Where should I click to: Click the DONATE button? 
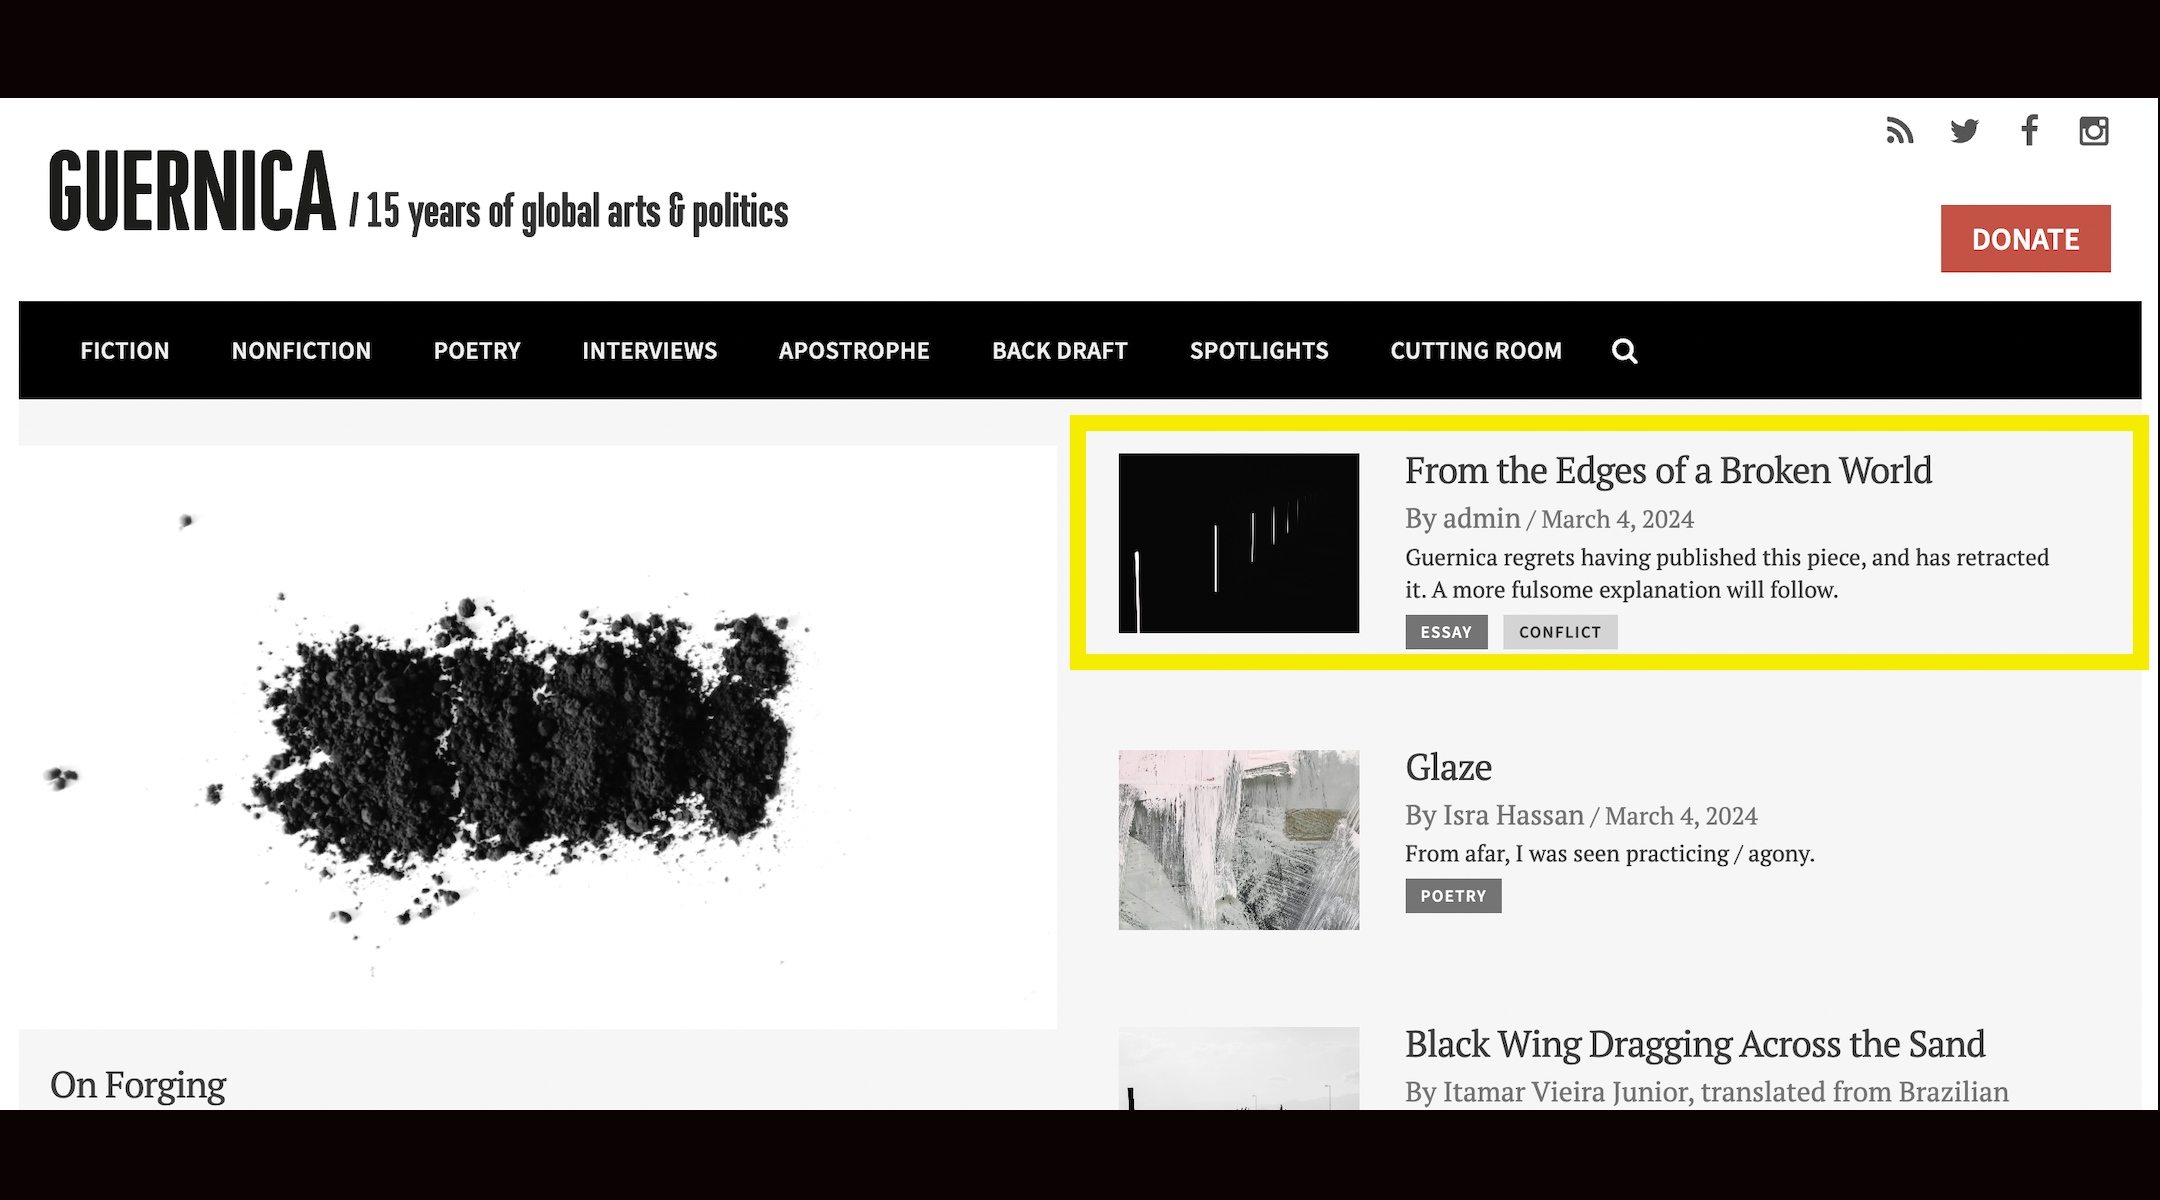(x=2026, y=236)
